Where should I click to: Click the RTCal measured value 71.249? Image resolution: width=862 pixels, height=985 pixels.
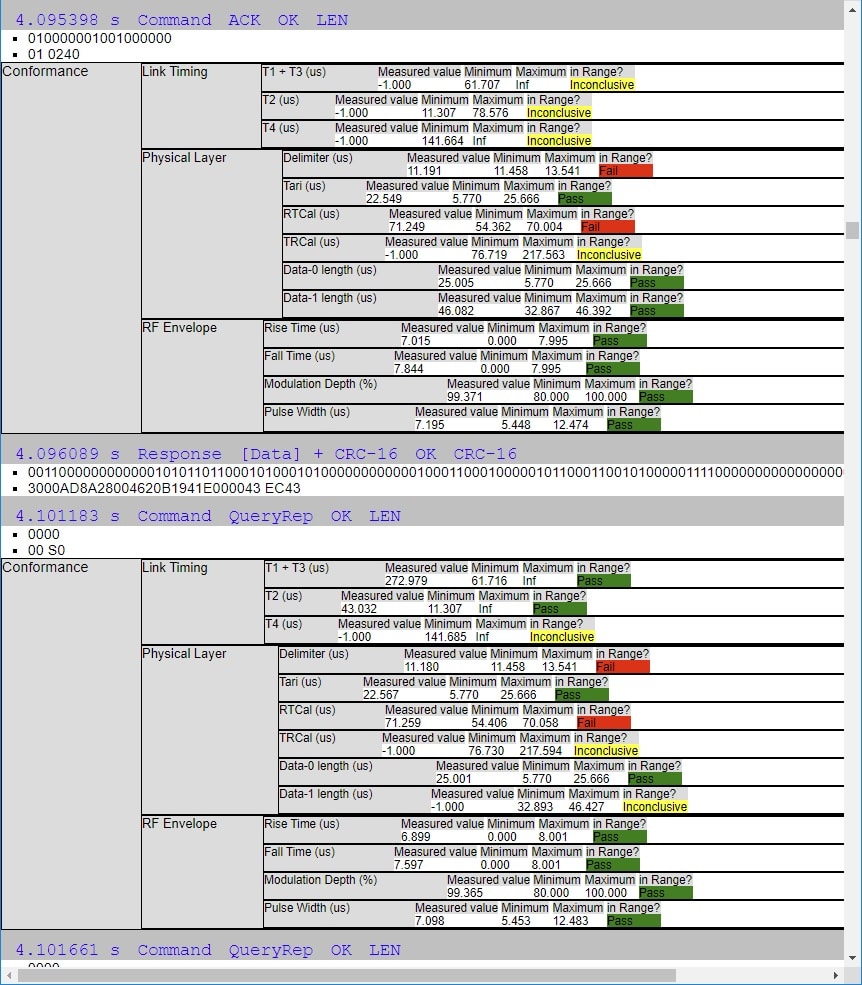click(406, 227)
